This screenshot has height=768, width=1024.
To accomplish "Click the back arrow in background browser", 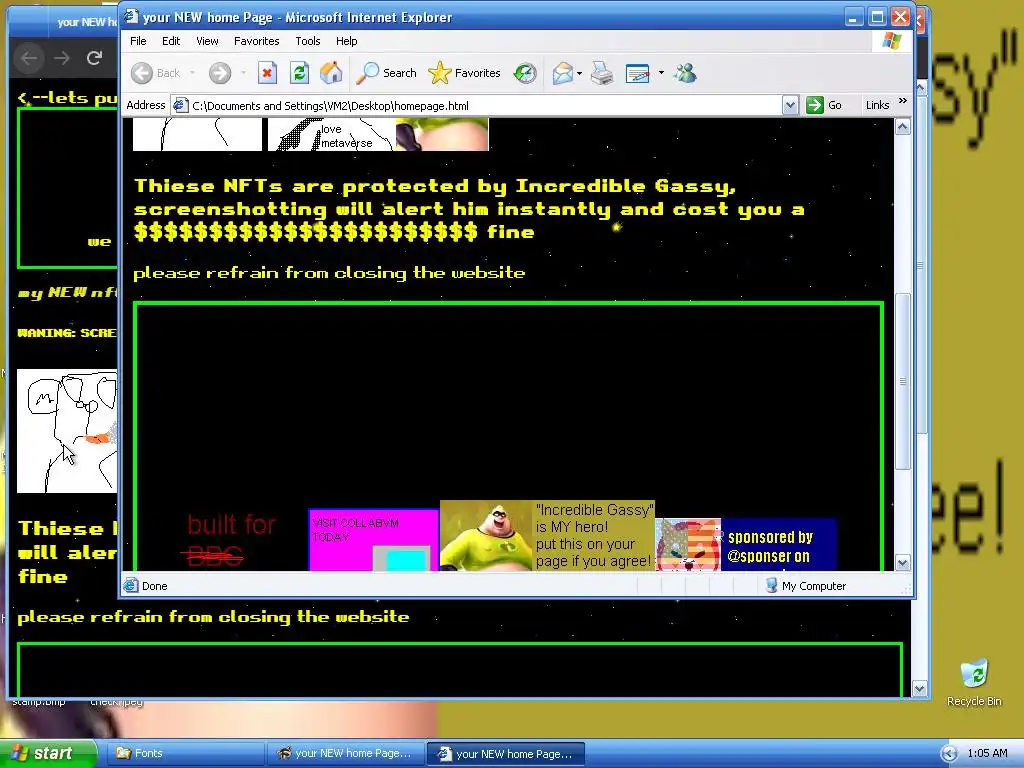I will [x=29, y=58].
